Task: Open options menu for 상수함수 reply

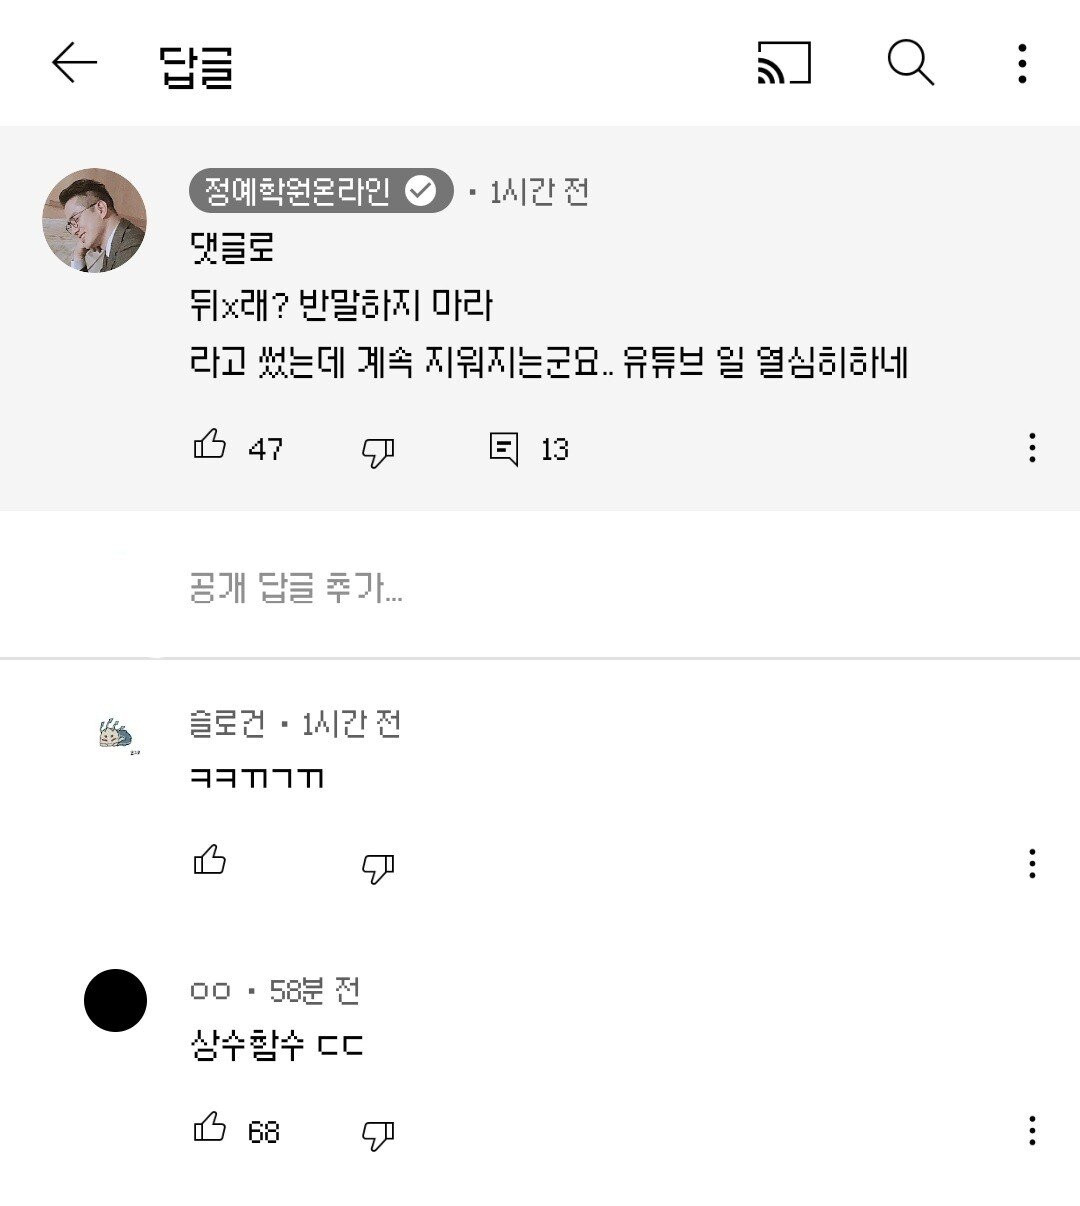Action: pos(1032,1131)
